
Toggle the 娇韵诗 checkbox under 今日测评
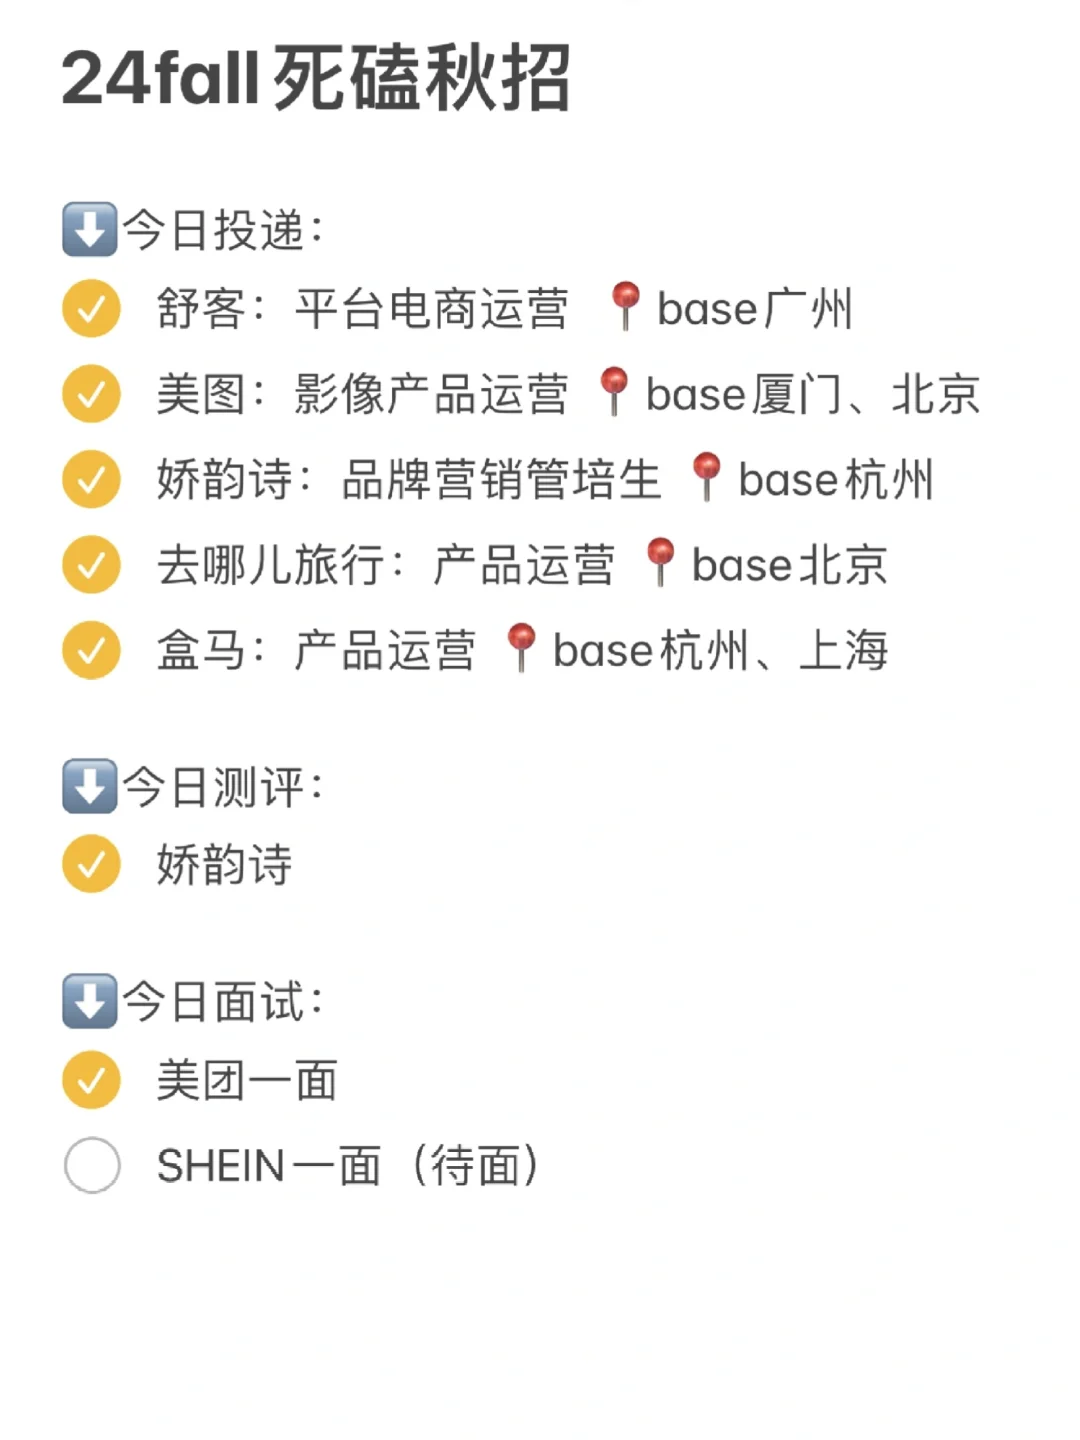point(92,864)
